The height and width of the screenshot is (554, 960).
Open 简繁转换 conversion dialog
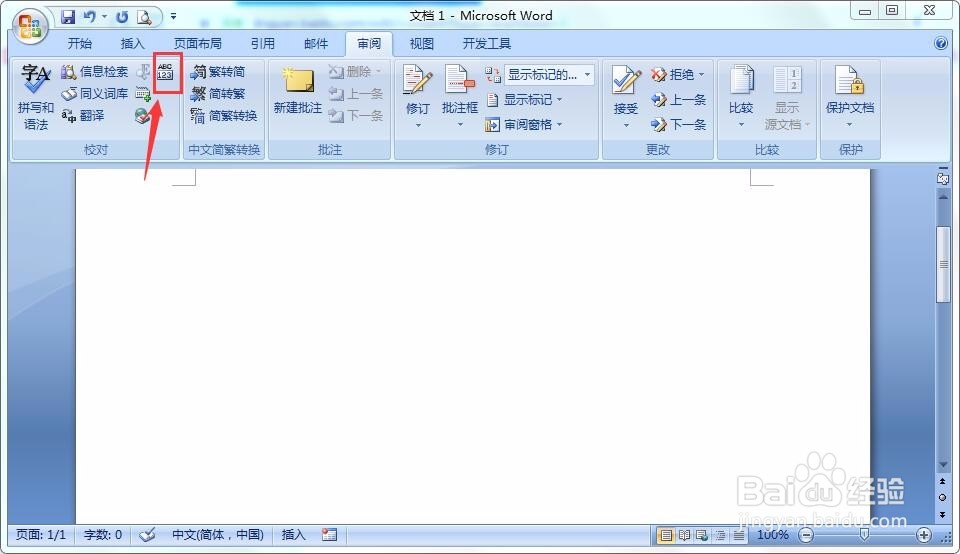click(224, 116)
